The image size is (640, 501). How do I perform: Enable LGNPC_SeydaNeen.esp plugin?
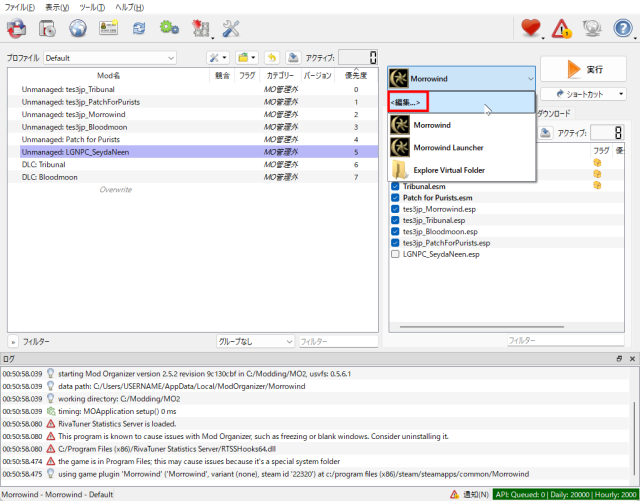(x=395, y=254)
